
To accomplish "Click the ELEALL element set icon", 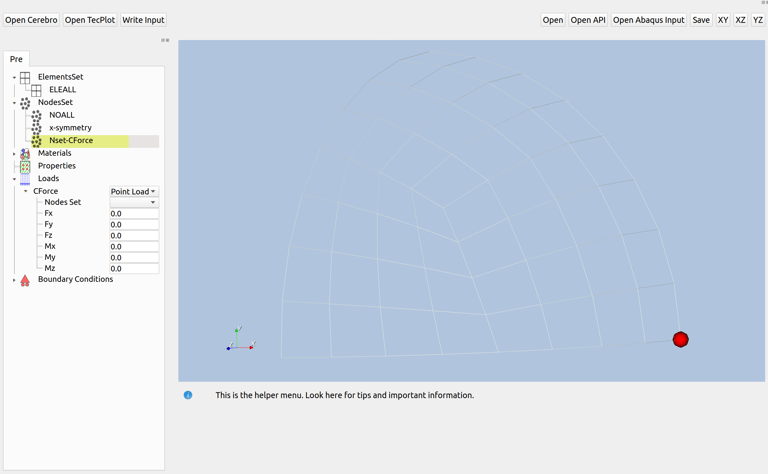I will point(36,90).
